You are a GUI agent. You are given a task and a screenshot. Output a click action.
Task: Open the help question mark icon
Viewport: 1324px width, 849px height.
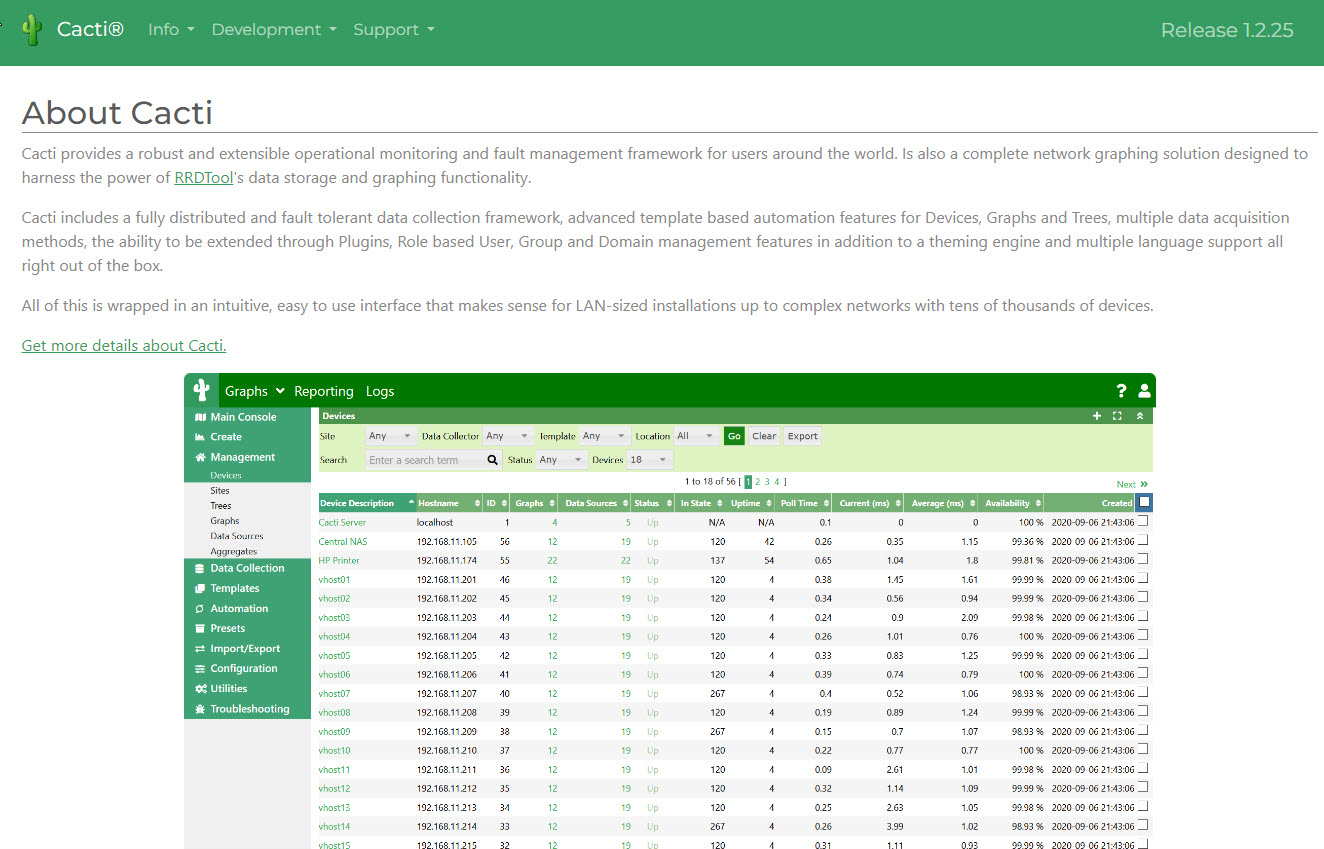1121,391
